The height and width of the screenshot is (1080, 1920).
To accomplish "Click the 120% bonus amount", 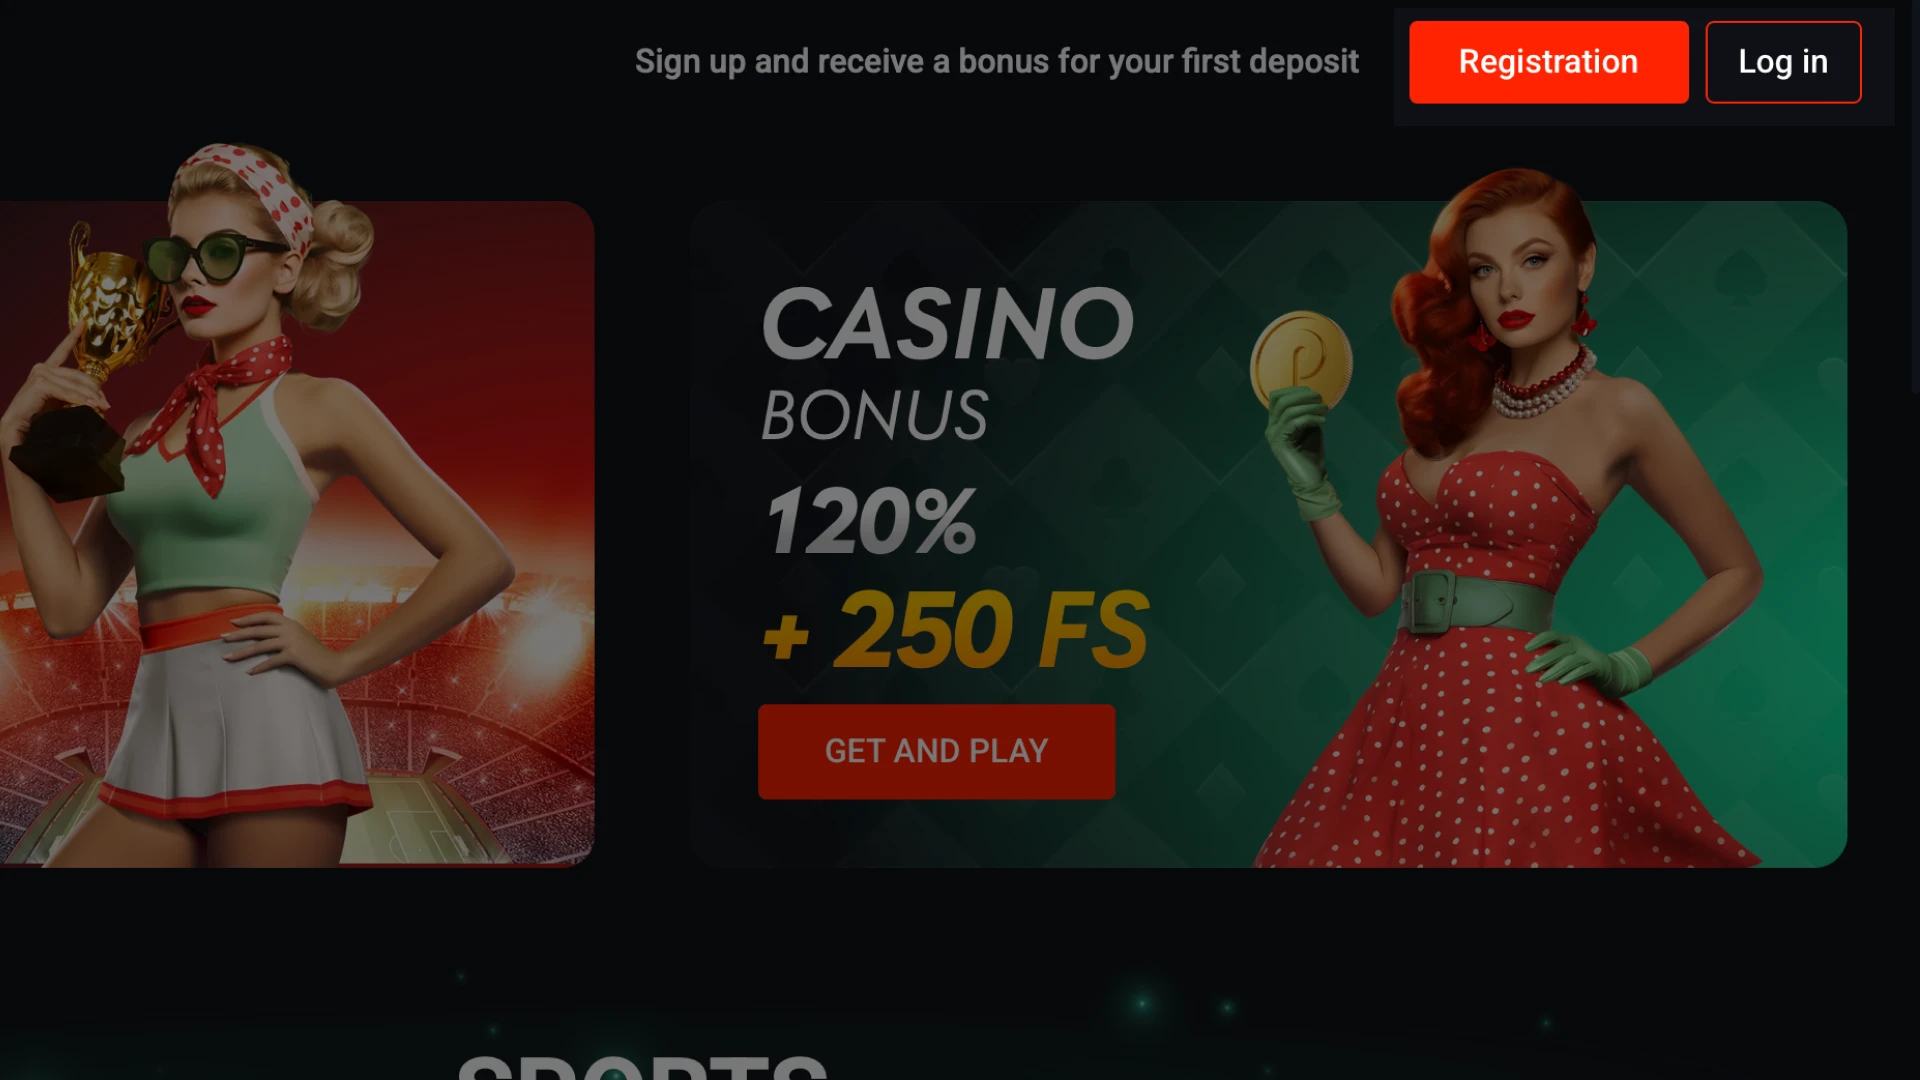I will tap(870, 521).
